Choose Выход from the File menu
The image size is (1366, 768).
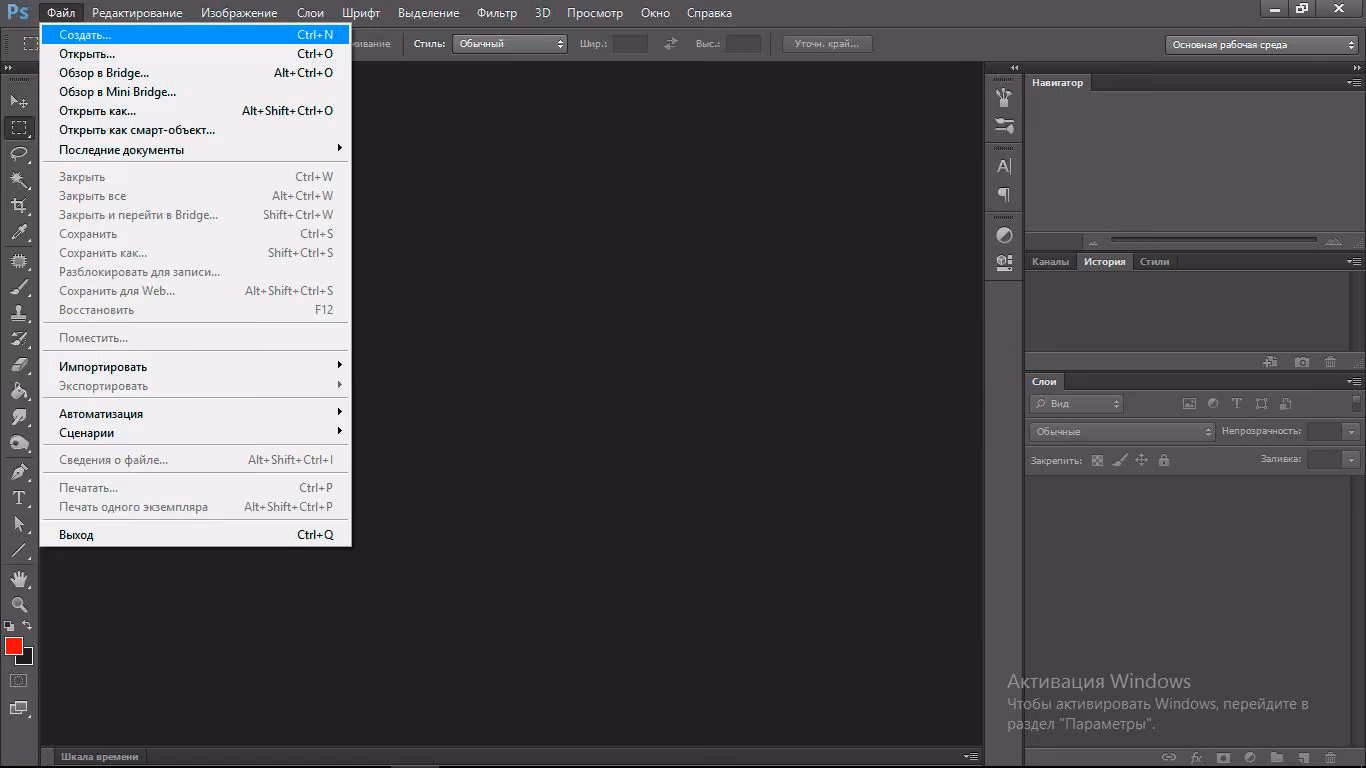pos(196,535)
